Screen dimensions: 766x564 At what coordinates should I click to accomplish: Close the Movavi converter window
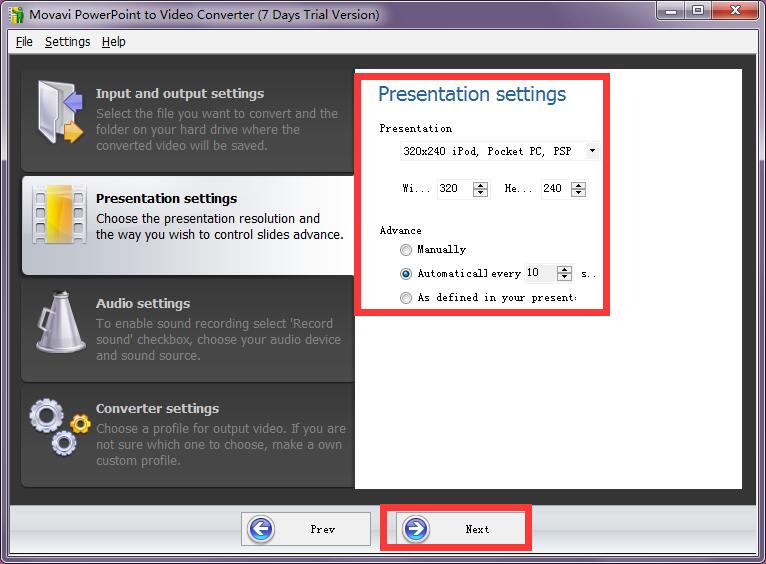click(735, 11)
